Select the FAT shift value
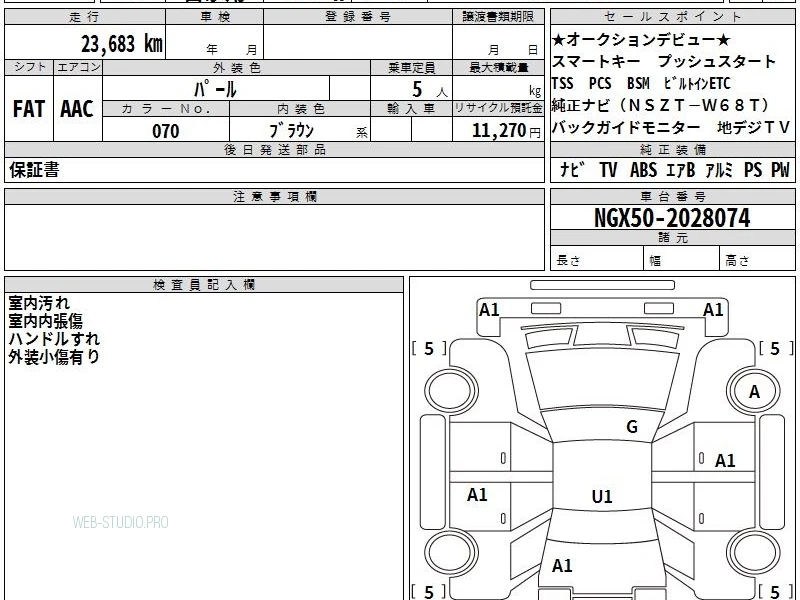The height and width of the screenshot is (600, 800). click(x=29, y=109)
